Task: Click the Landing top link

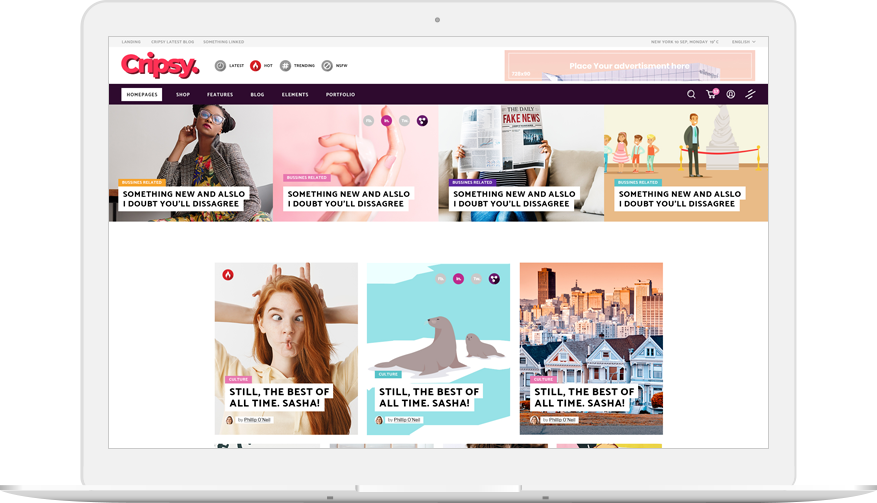Action: click(x=131, y=42)
